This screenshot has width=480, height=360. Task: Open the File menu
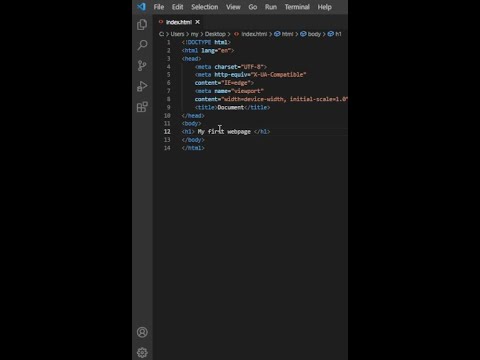pyautogui.click(x=159, y=7)
